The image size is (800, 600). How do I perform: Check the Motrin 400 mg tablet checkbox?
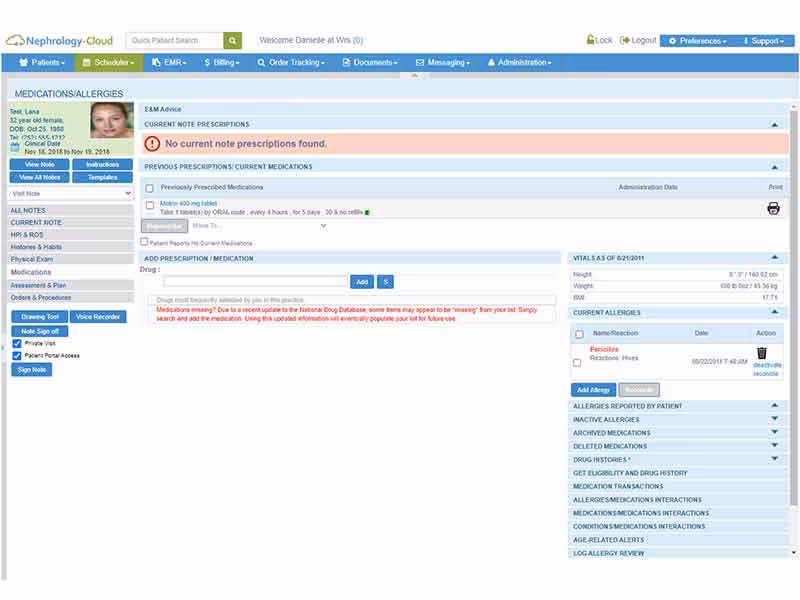150,205
